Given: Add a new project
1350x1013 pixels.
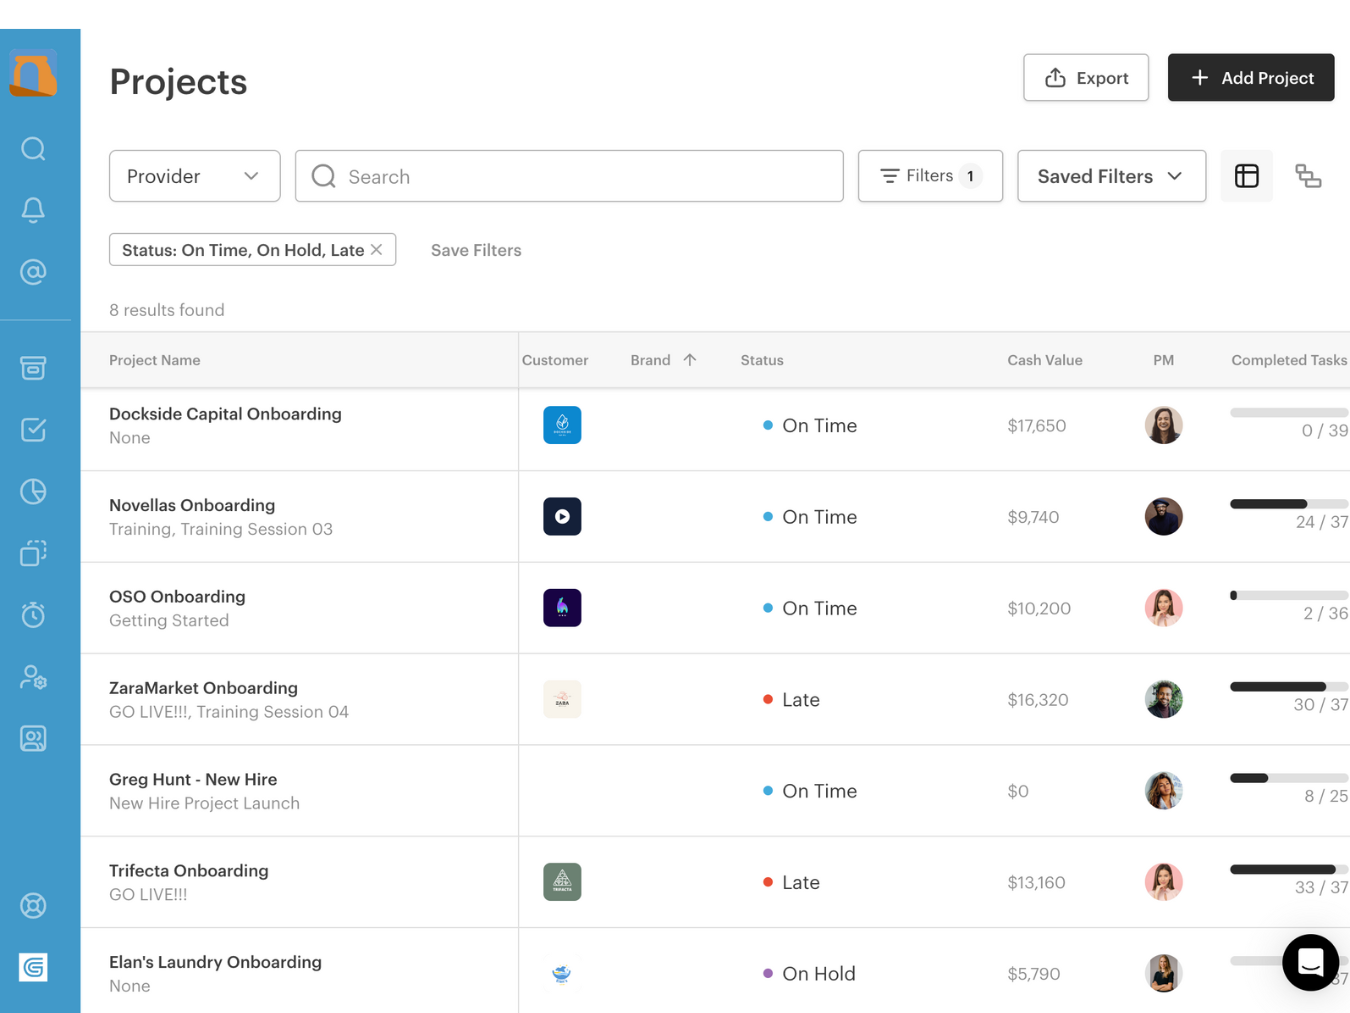Looking at the screenshot, I should click(x=1250, y=77).
